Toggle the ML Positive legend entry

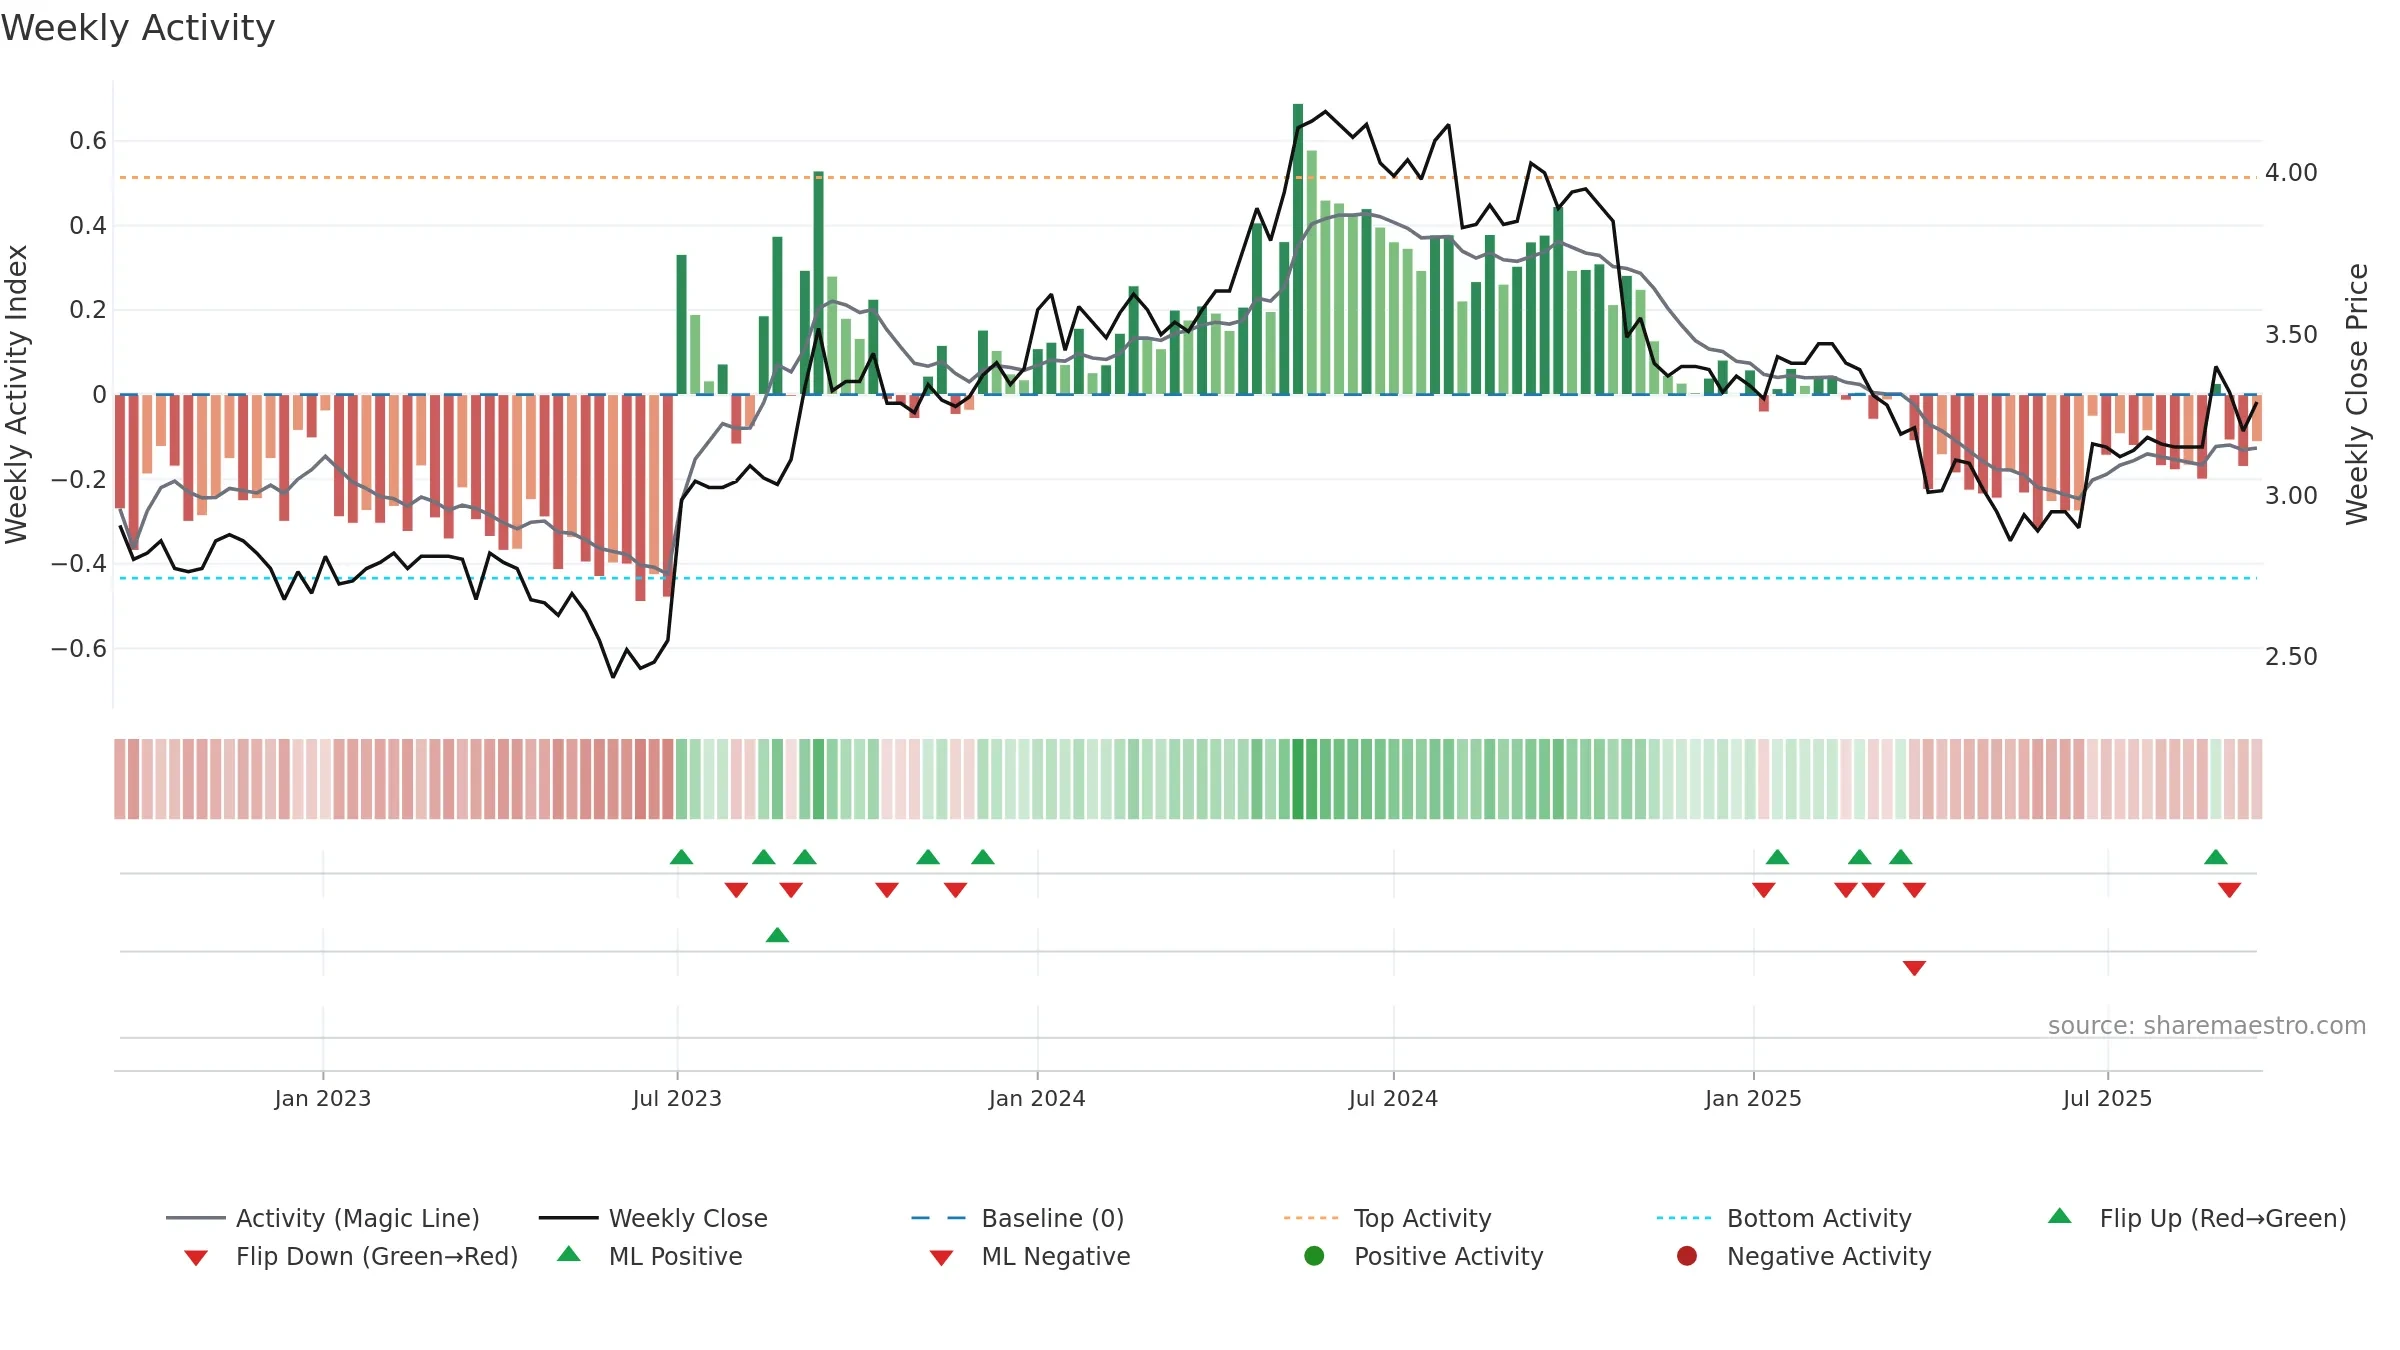pos(650,1256)
